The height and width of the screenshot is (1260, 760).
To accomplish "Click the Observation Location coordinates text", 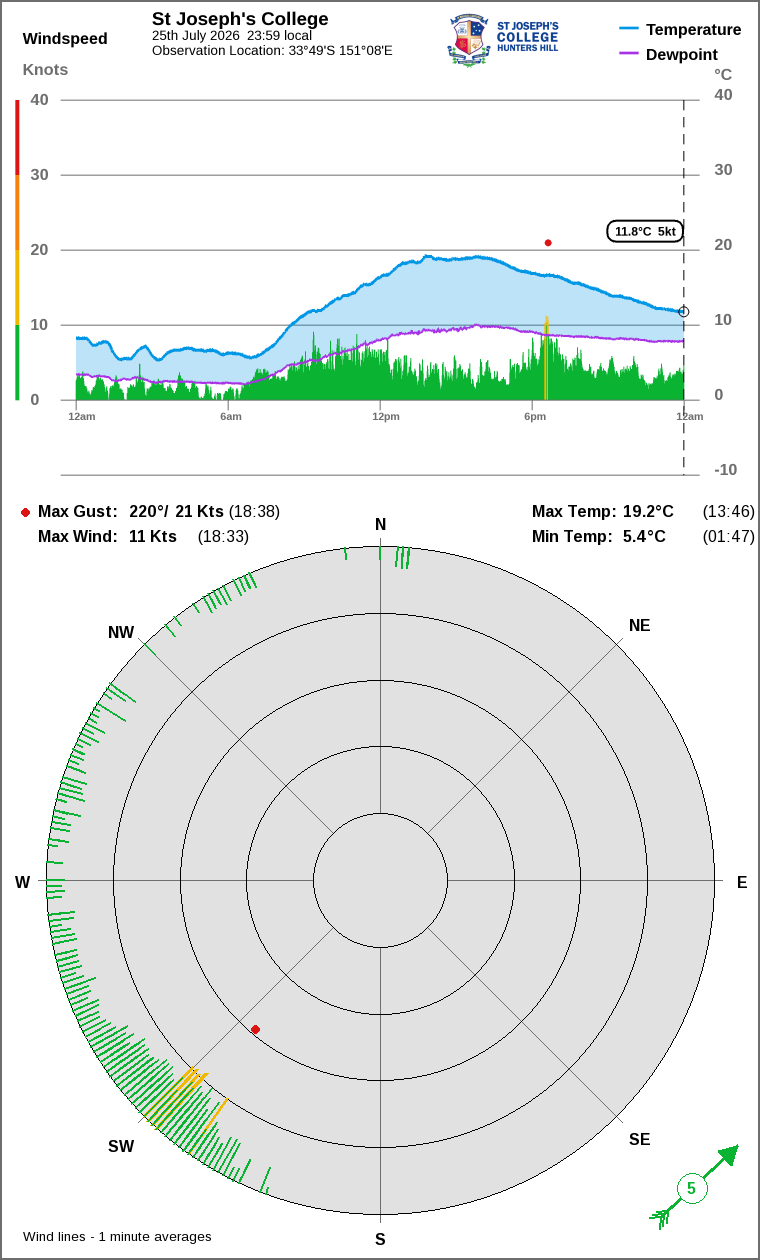I will (x=272, y=50).
